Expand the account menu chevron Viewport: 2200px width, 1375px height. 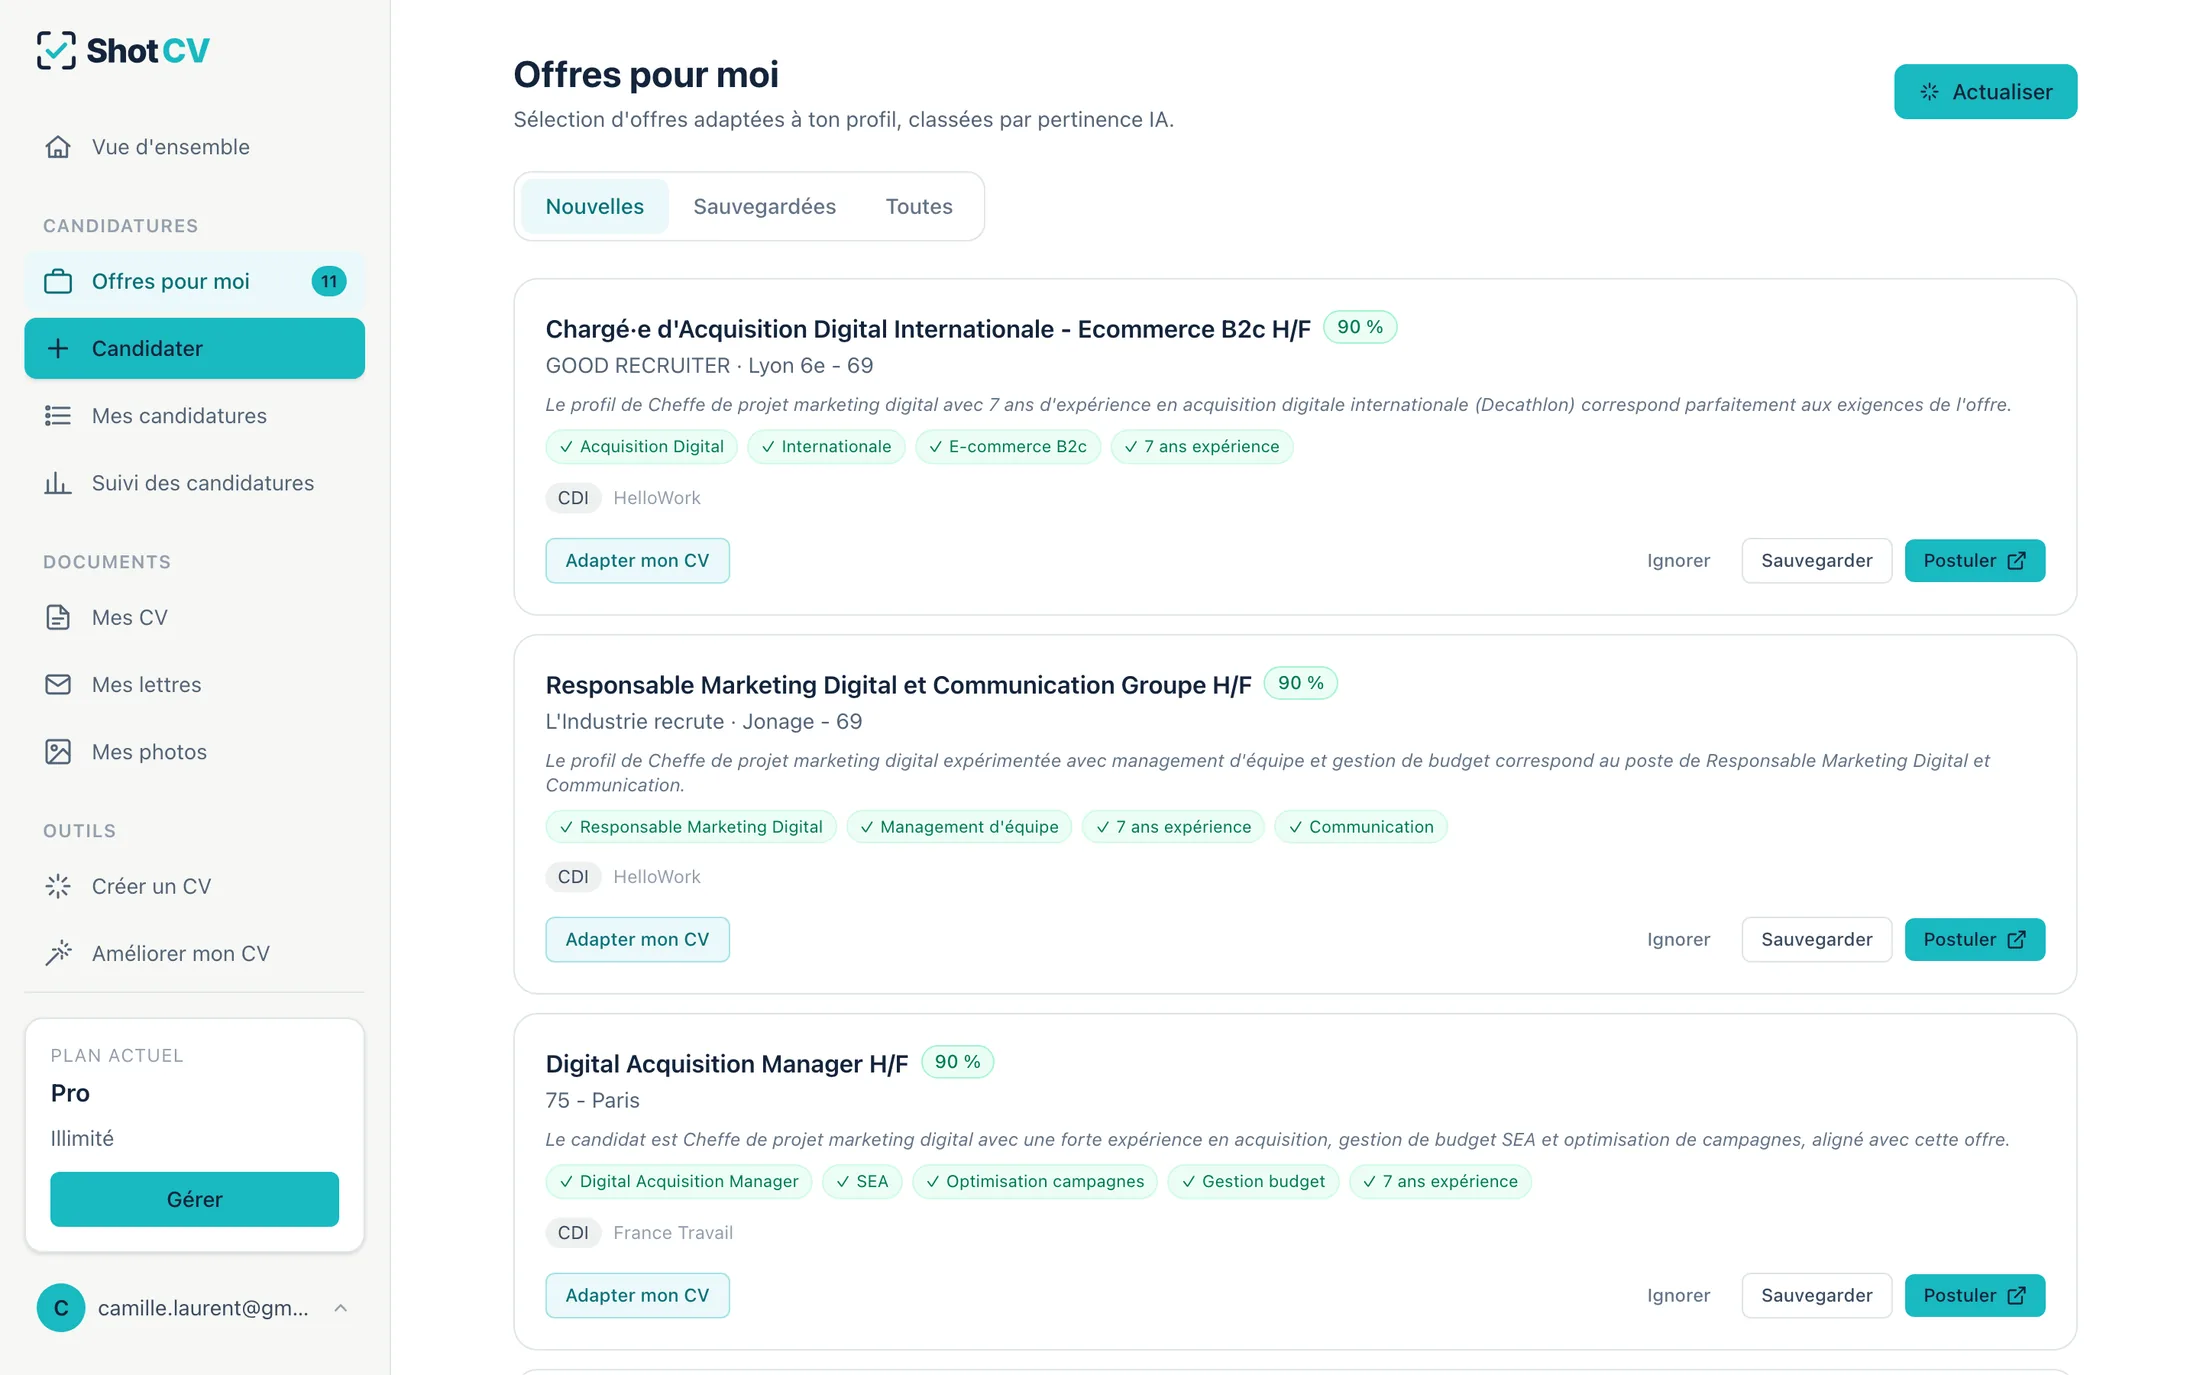(341, 1308)
